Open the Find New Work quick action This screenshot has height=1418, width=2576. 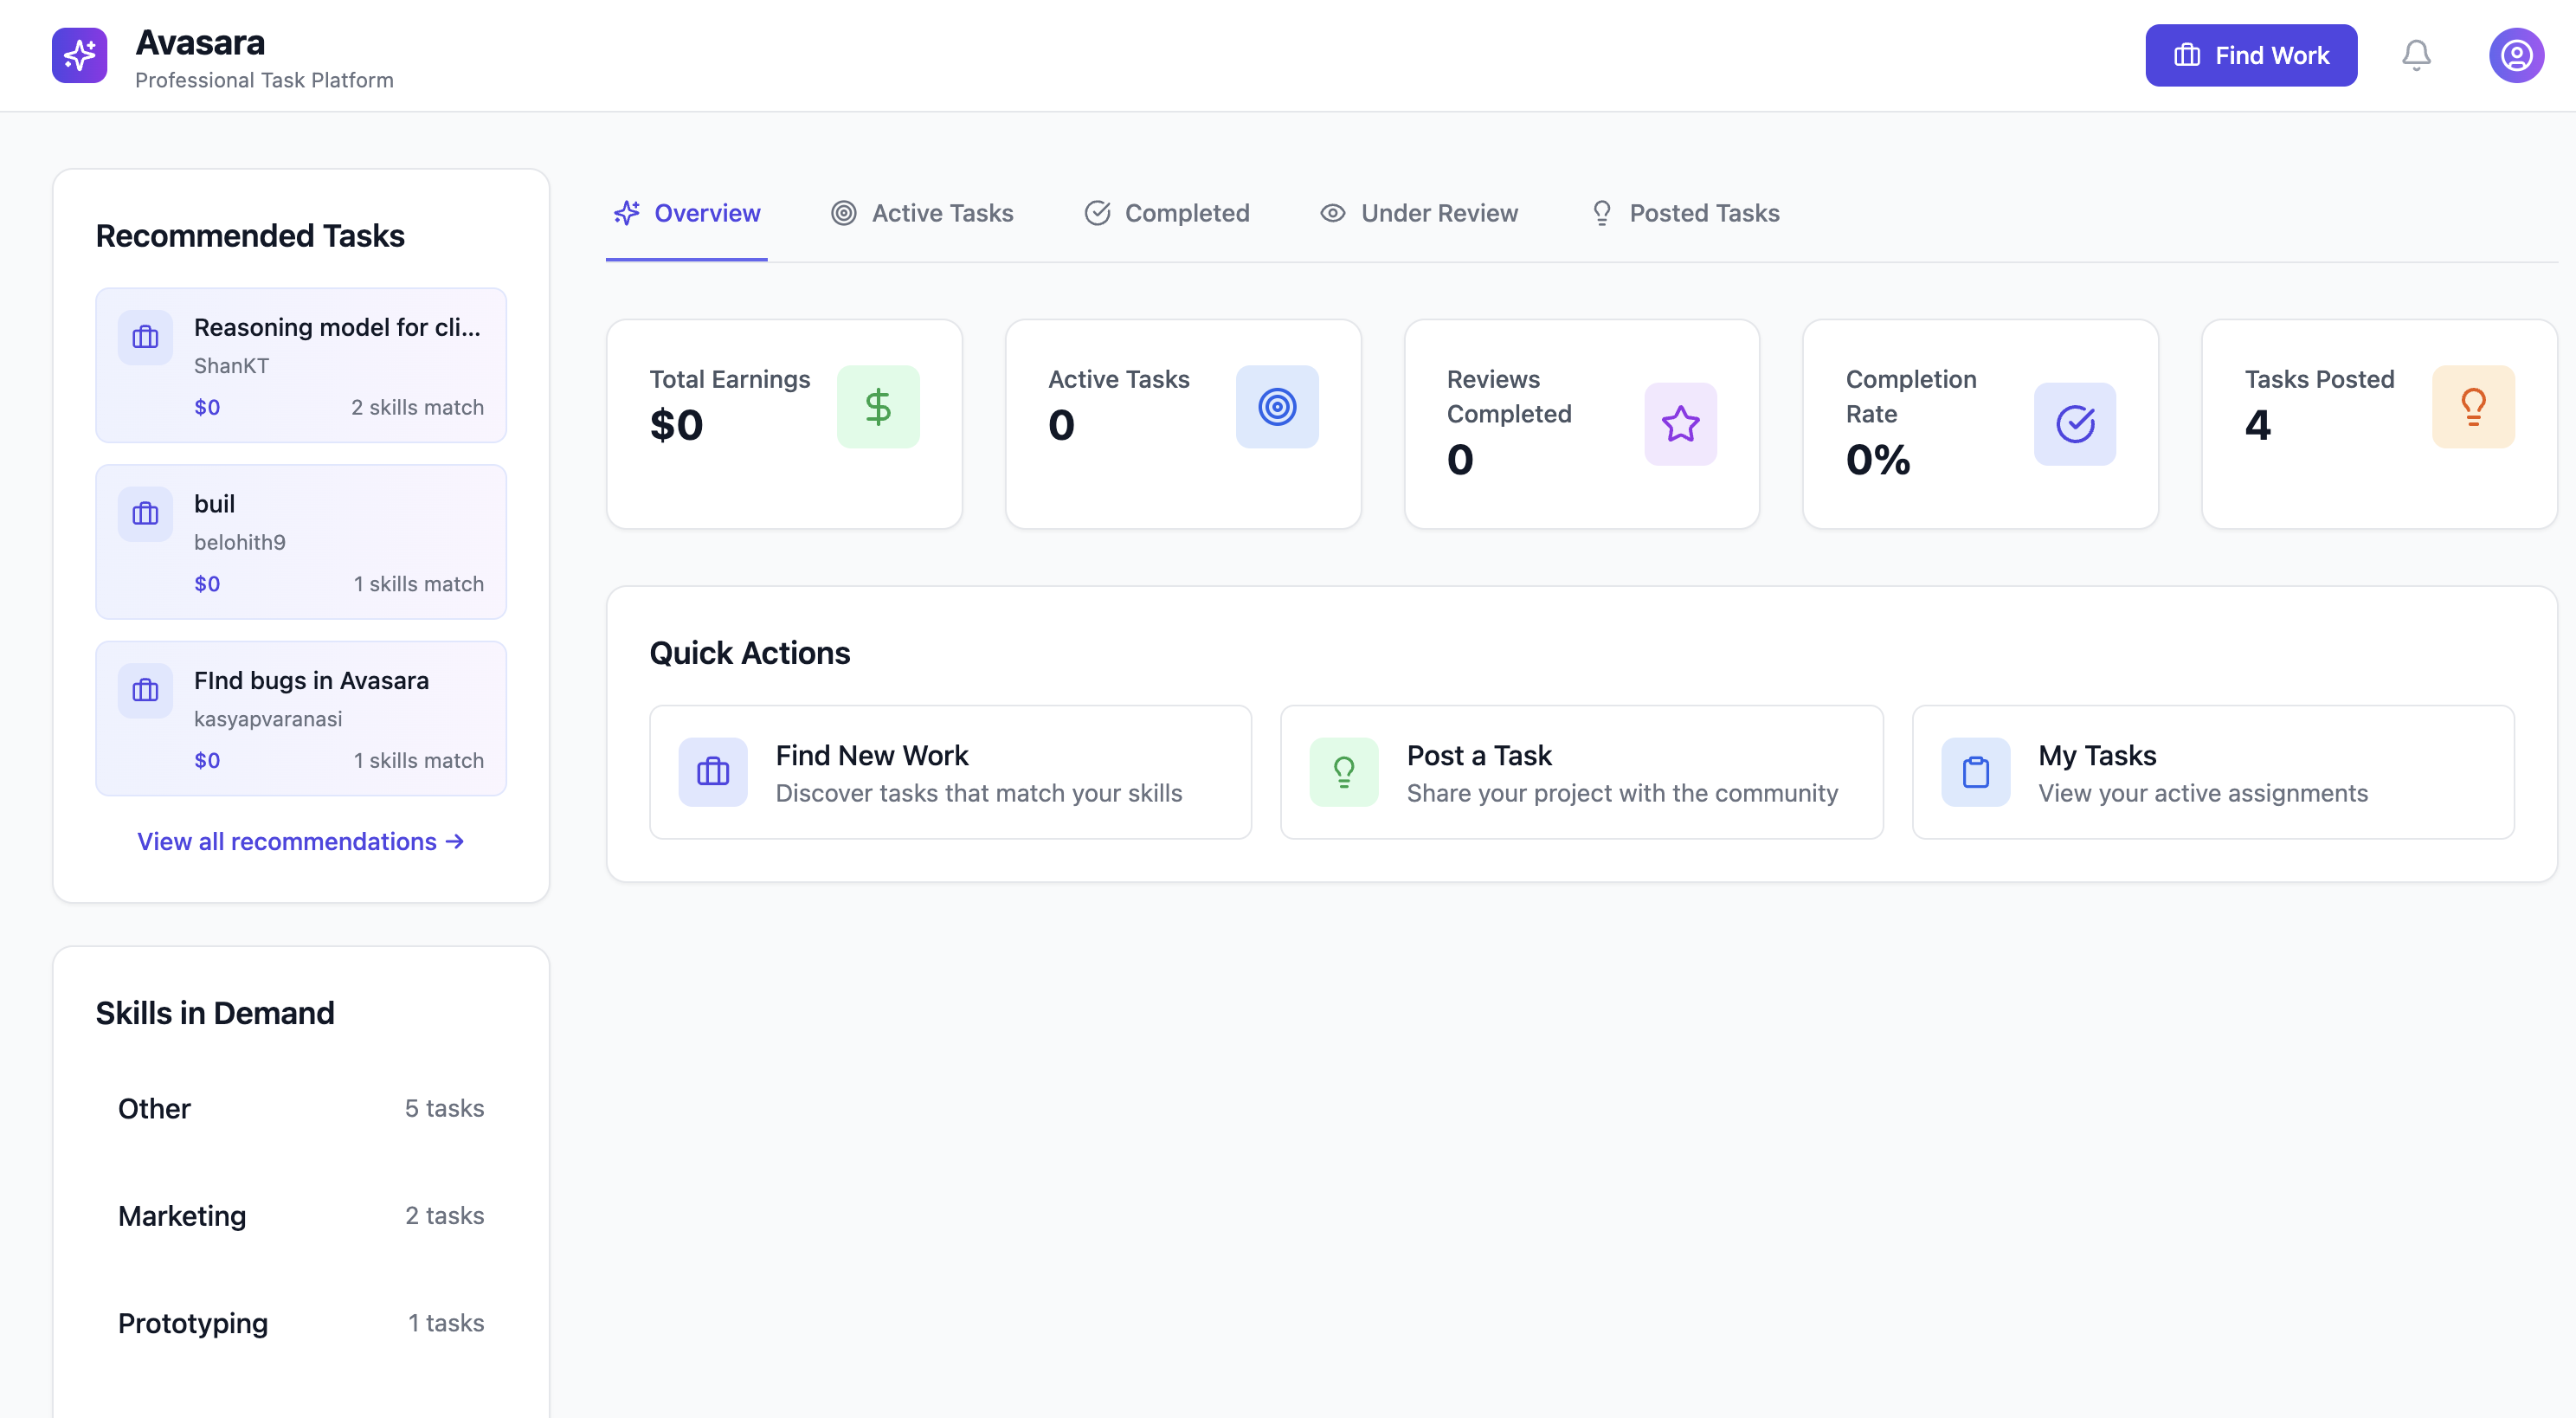(x=950, y=772)
